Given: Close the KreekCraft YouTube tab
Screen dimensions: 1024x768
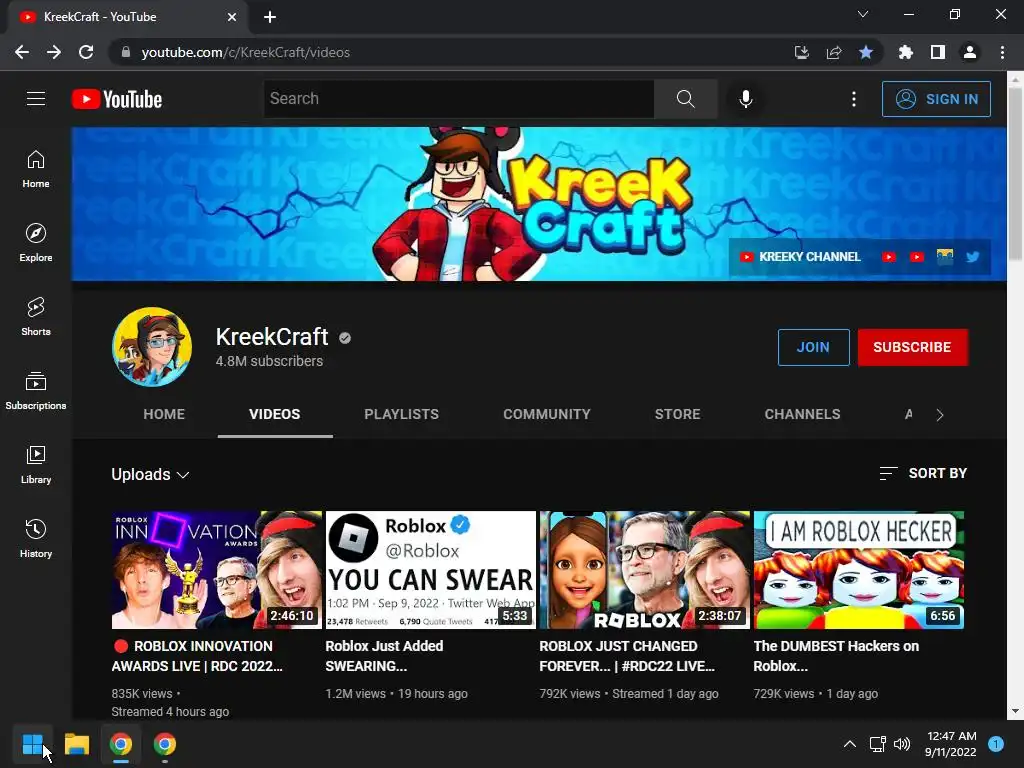Looking at the screenshot, I should click(x=232, y=17).
